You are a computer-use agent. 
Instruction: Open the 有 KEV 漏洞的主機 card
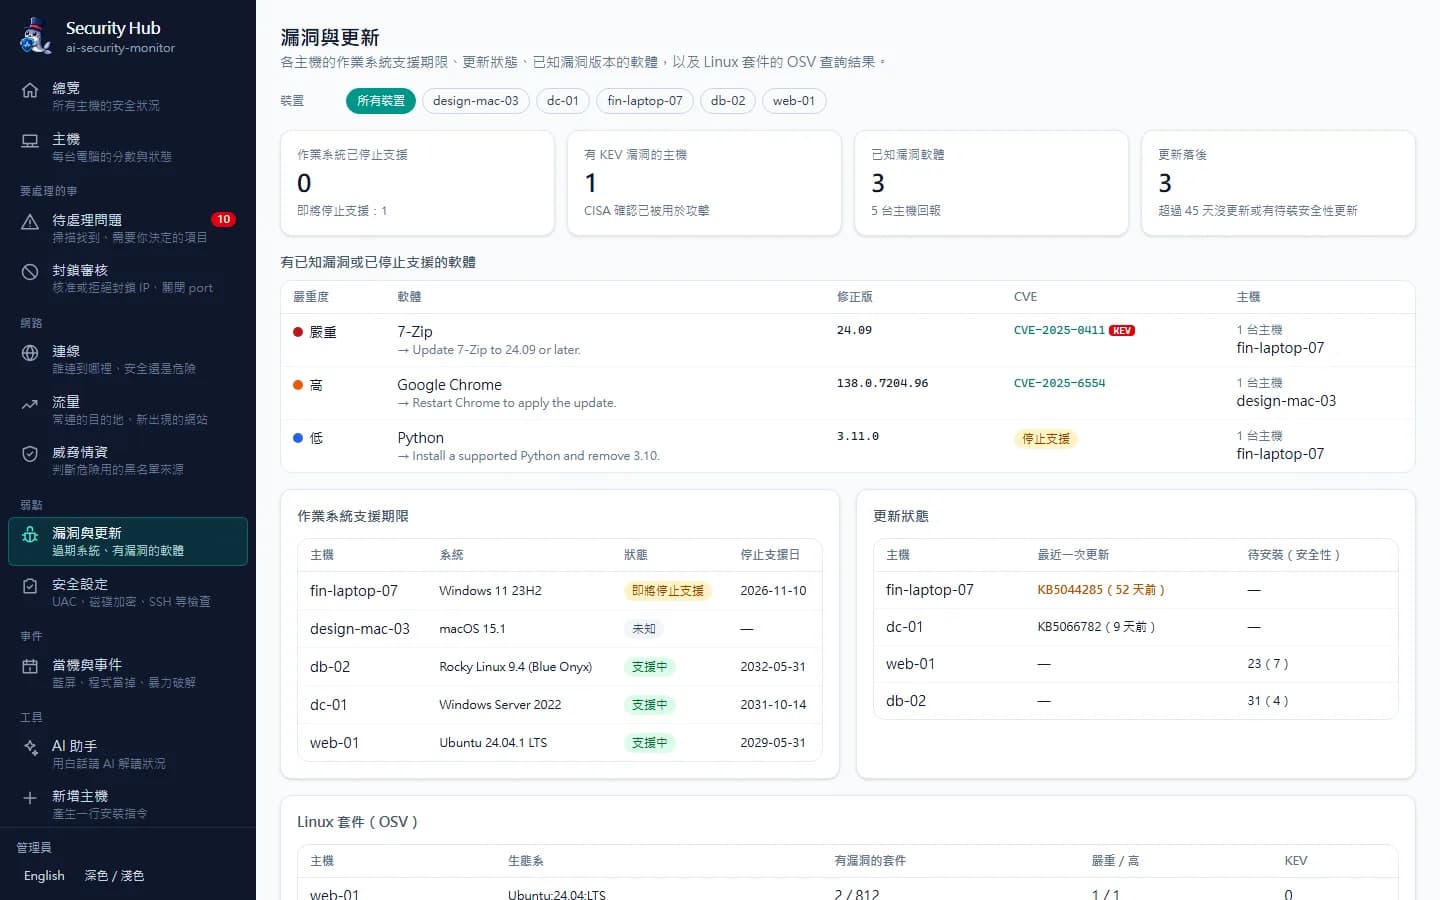[x=704, y=183]
